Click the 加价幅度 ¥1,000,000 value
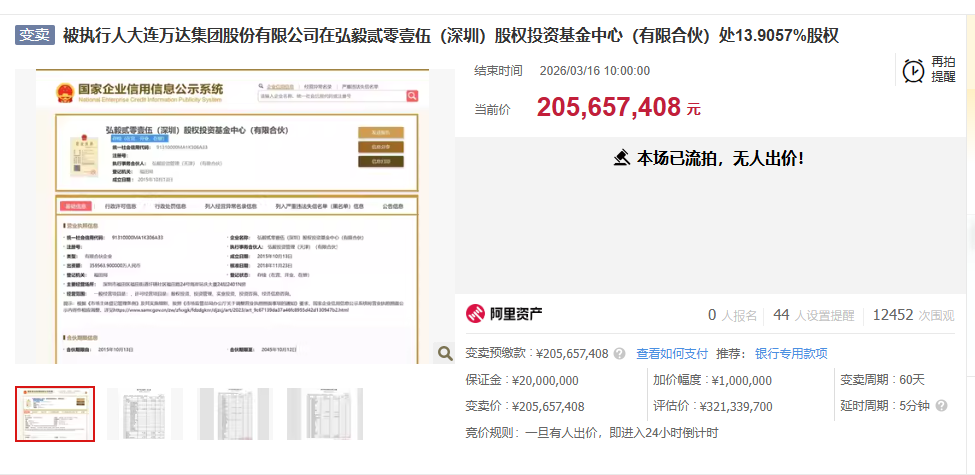Viewport: 975px width, 475px height. (742, 380)
